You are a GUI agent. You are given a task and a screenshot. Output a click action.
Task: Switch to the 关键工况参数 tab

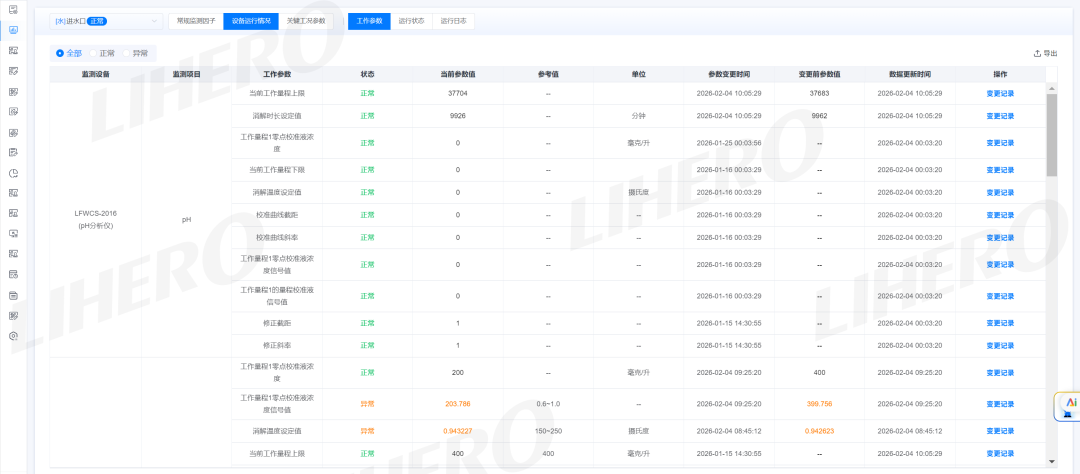pos(306,20)
